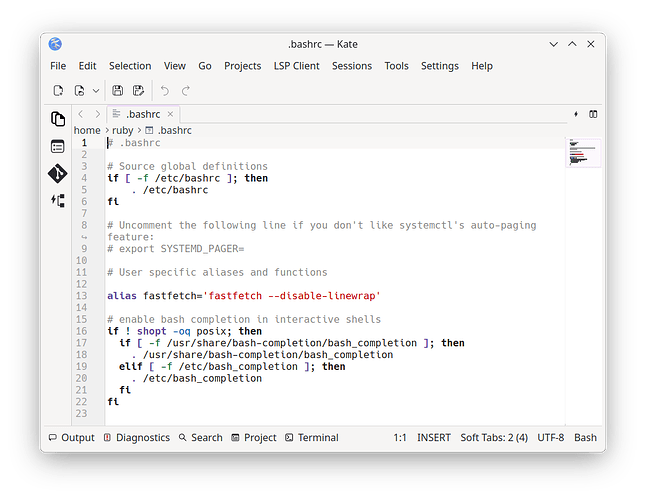Click the ruby folder in breadcrumb
The height and width of the screenshot is (499, 646).
point(122,130)
